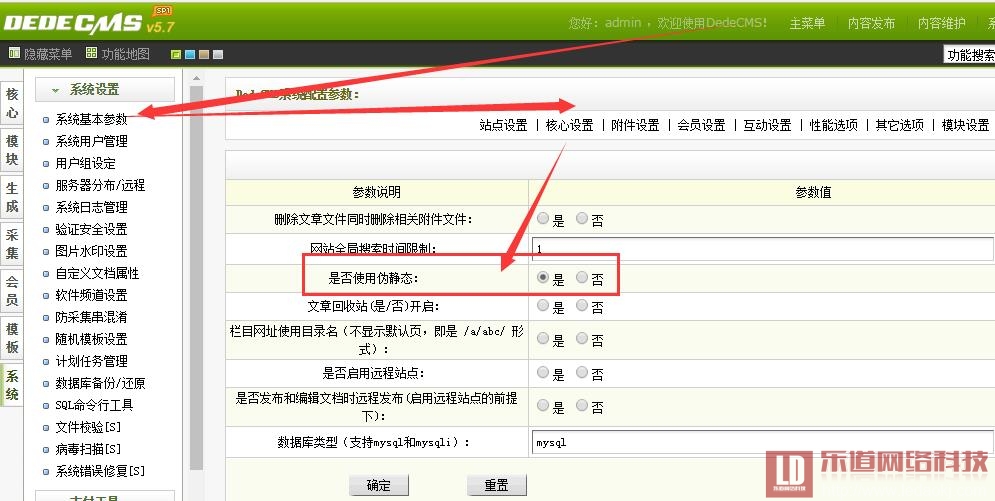Select 否 for 栏目网址使用目录名

[582, 339]
